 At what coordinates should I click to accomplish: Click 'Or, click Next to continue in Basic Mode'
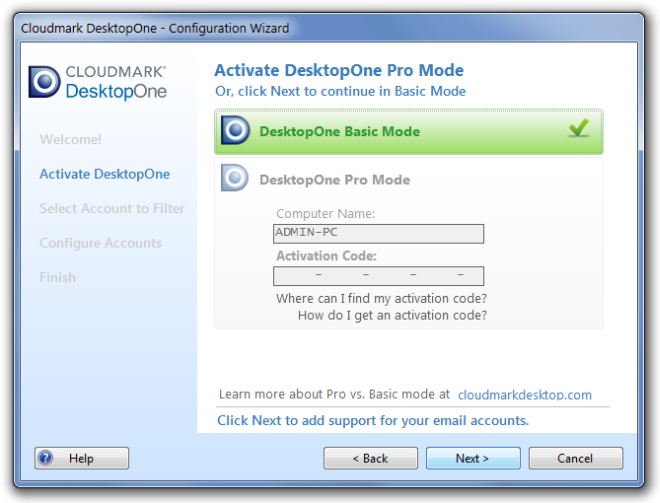(340, 91)
